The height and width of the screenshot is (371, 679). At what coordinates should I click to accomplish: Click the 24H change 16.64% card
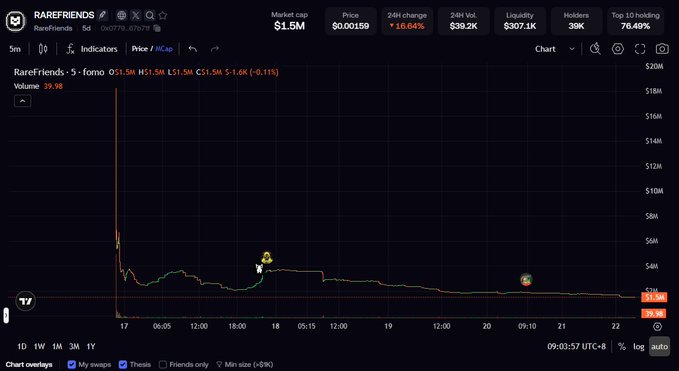click(407, 21)
